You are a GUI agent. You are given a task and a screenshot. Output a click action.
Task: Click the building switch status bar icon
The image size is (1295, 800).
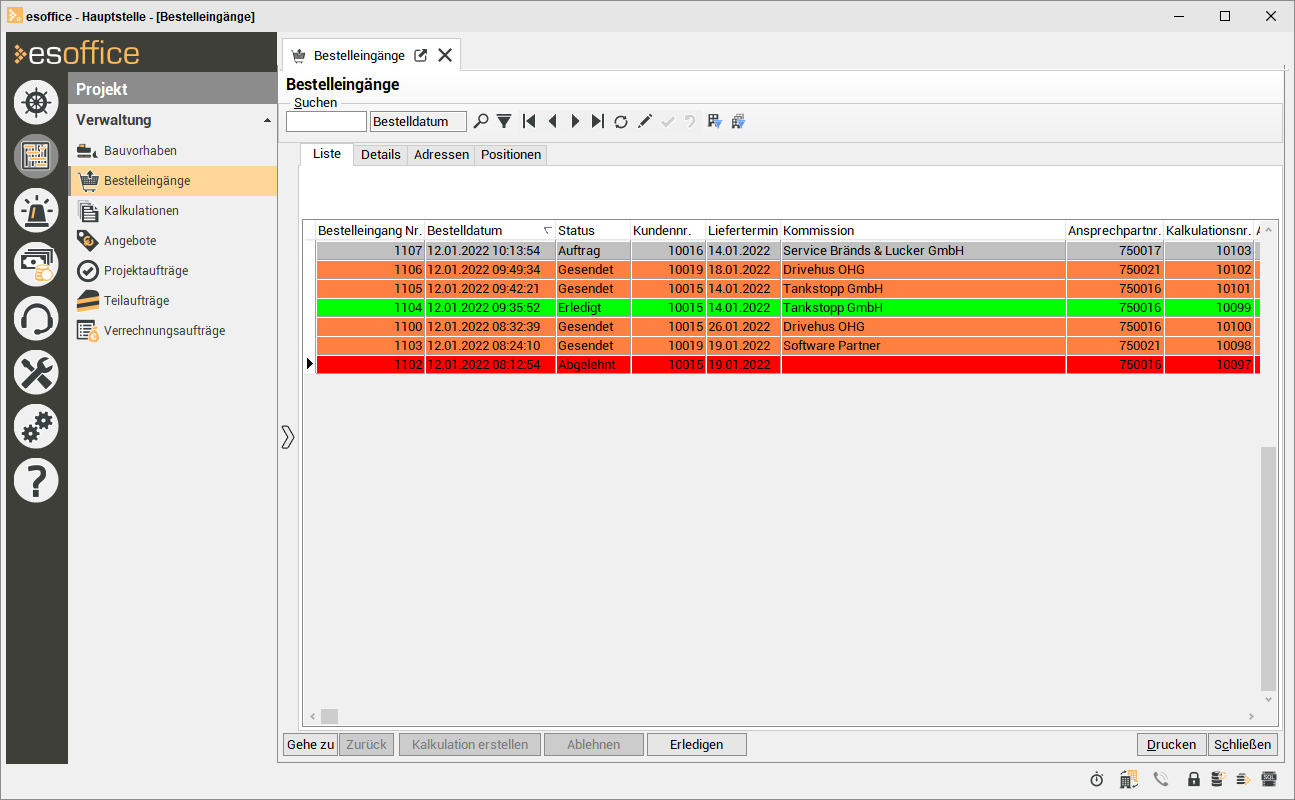coord(1129,779)
